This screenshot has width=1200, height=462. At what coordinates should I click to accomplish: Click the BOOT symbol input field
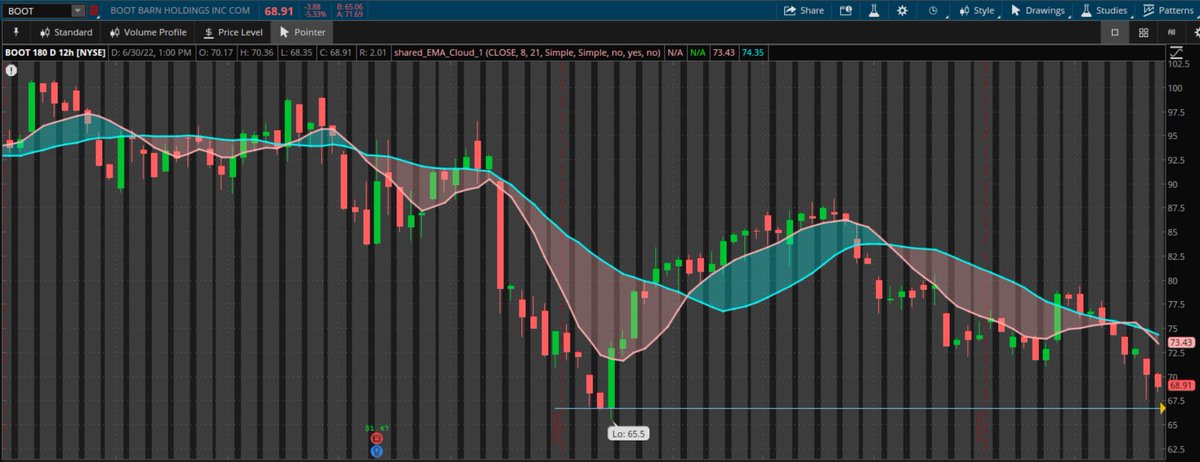tap(37, 10)
